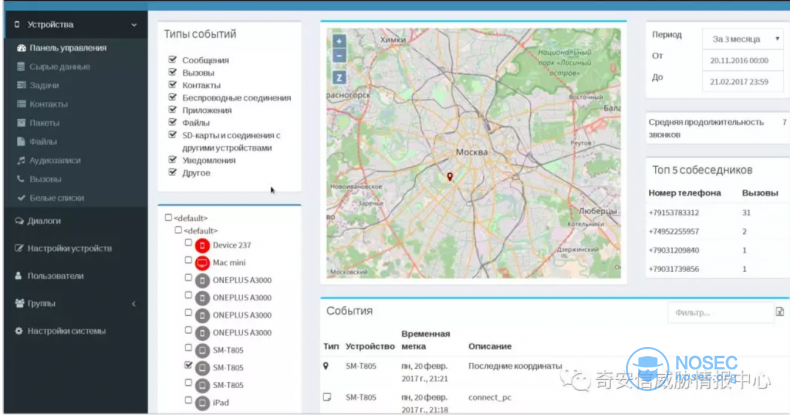Toggle Другое checkbox
Viewport: 790px width, 415px height.
point(173,172)
